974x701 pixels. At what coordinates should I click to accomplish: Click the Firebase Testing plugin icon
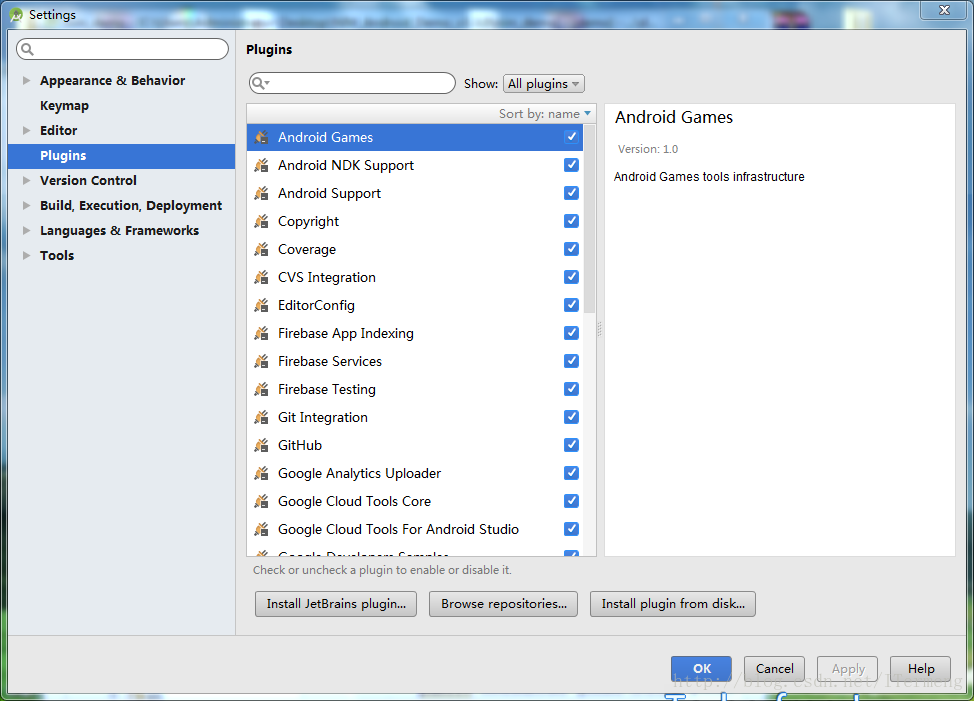coord(262,389)
